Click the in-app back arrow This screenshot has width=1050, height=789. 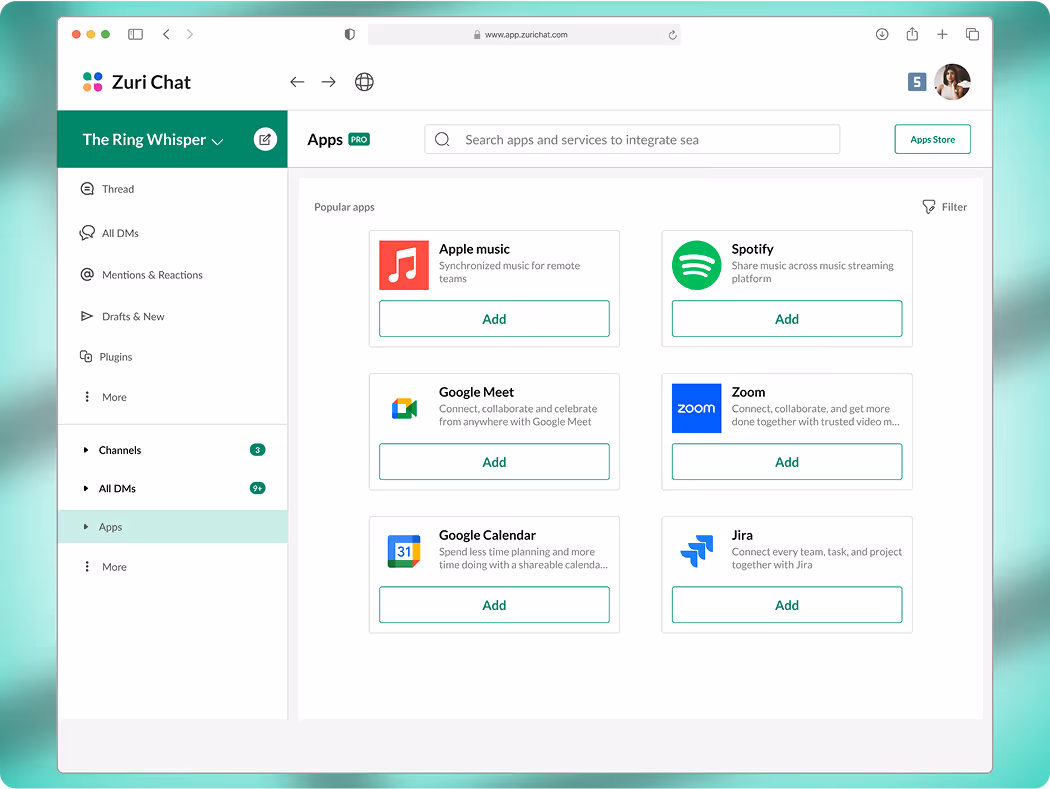pyautogui.click(x=297, y=82)
